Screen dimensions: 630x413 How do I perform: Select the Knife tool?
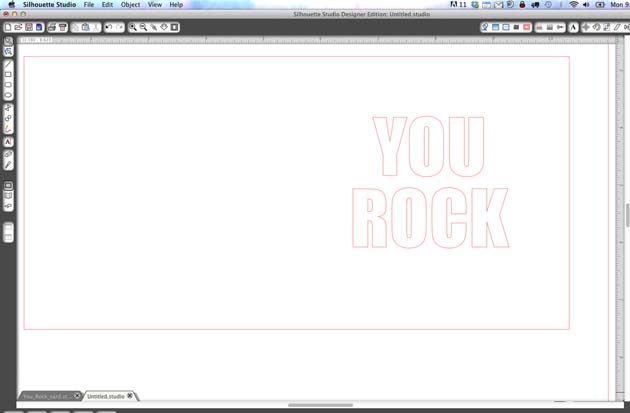8,165
